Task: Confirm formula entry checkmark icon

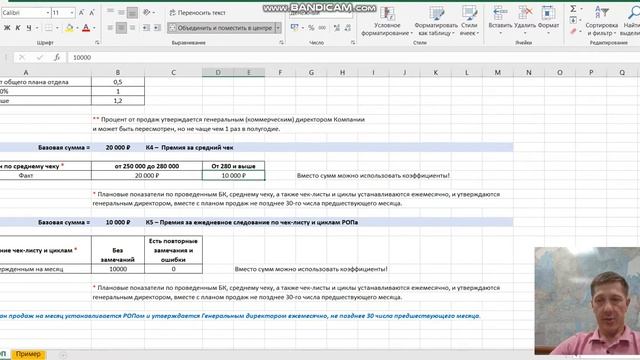Action: (x=40, y=58)
